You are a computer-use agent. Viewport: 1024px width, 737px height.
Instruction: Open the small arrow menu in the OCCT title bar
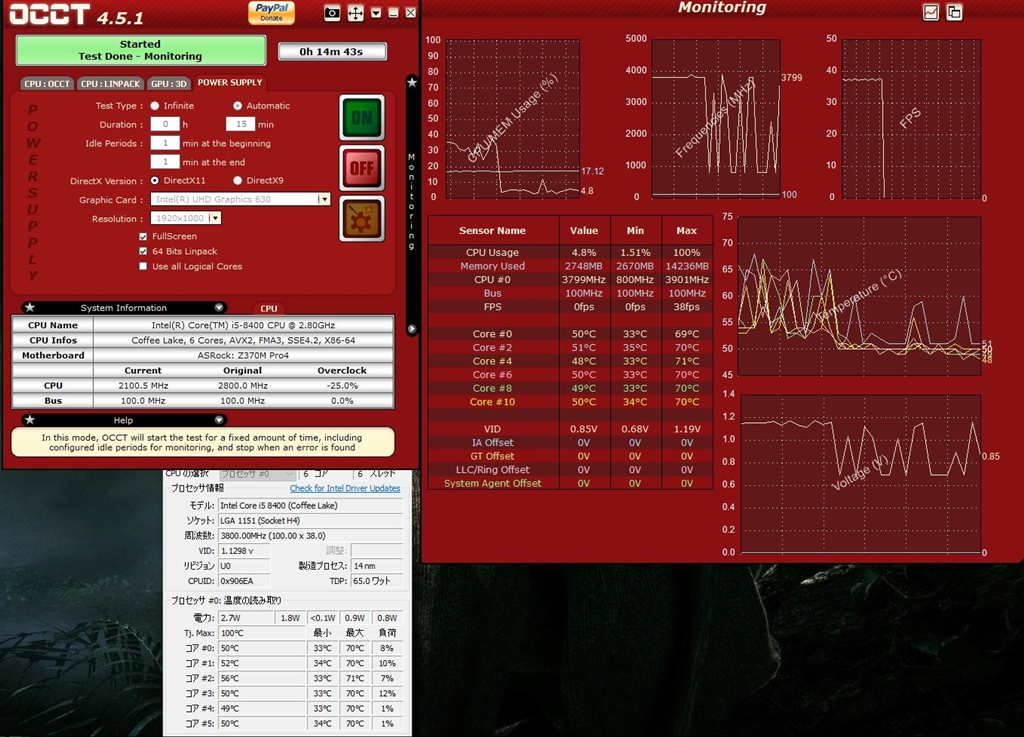376,13
